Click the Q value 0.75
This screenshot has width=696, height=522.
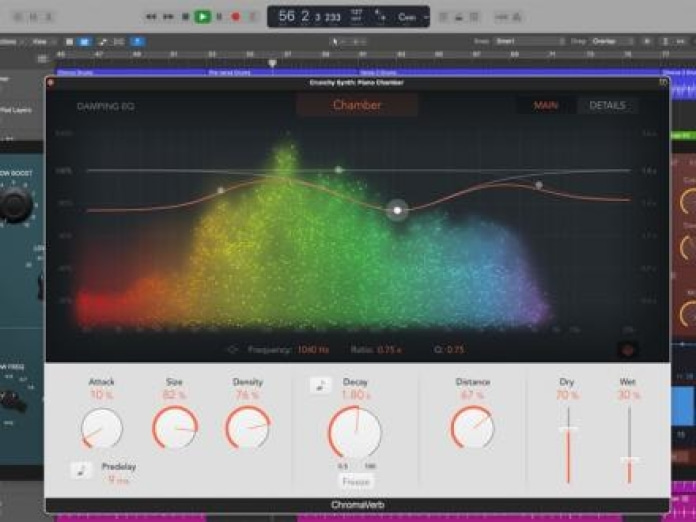[455, 350]
